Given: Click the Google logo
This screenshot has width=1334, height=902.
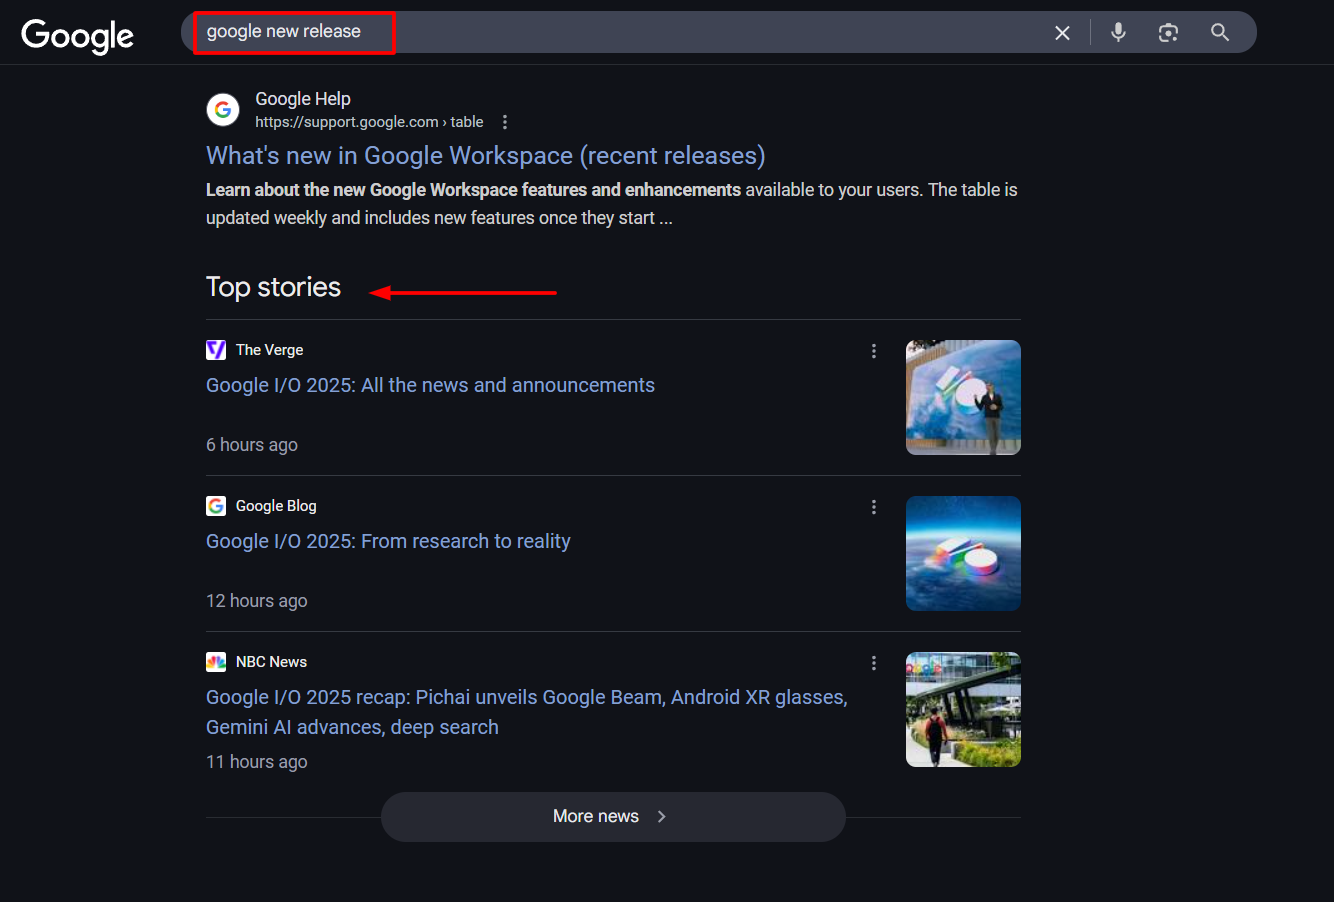Looking at the screenshot, I should coord(77,35).
